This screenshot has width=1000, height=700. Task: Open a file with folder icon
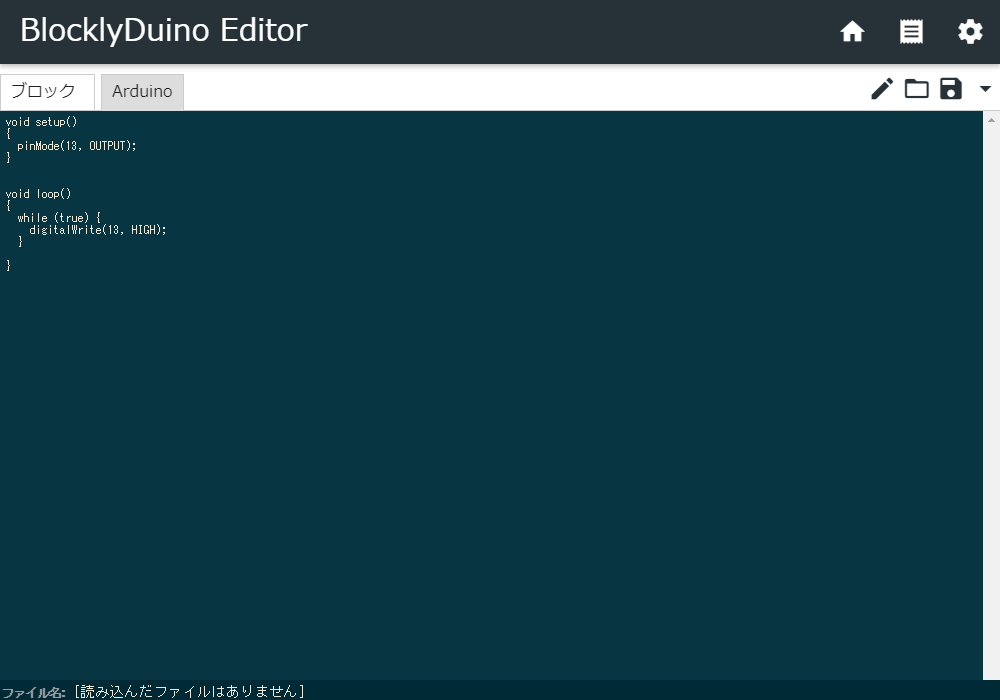[x=916, y=89]
